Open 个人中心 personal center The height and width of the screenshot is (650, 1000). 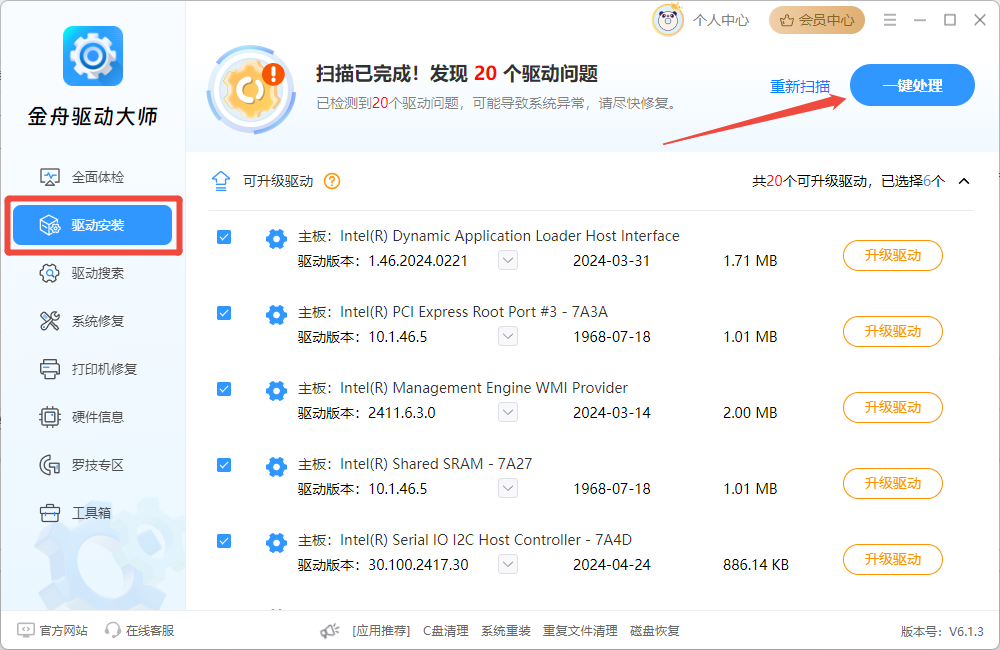pyautogui.click(x=721, y=20)
